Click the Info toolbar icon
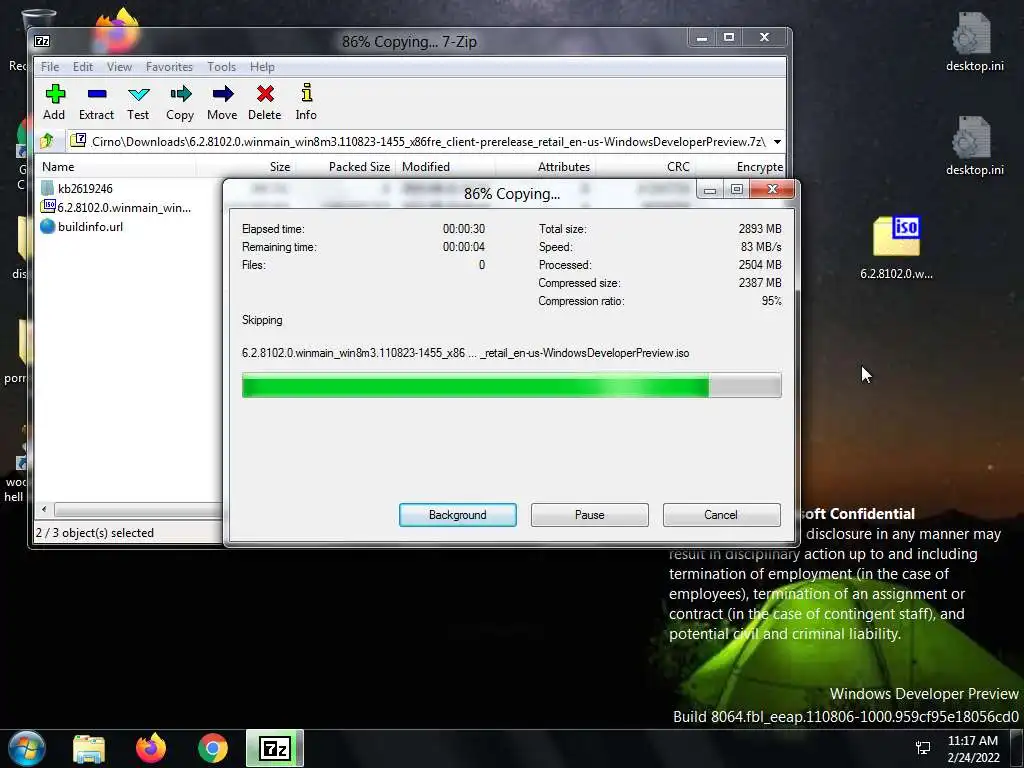Screen dimensions: 1024x768 (x=306, y=102)
